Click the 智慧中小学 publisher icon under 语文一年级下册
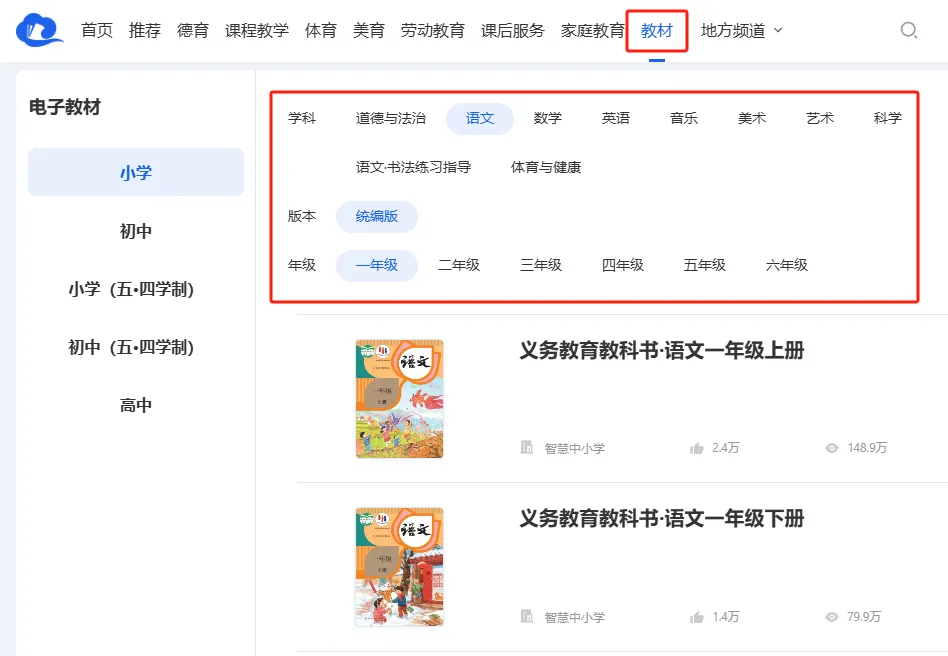The image size is (948, 656). (525, 617)
